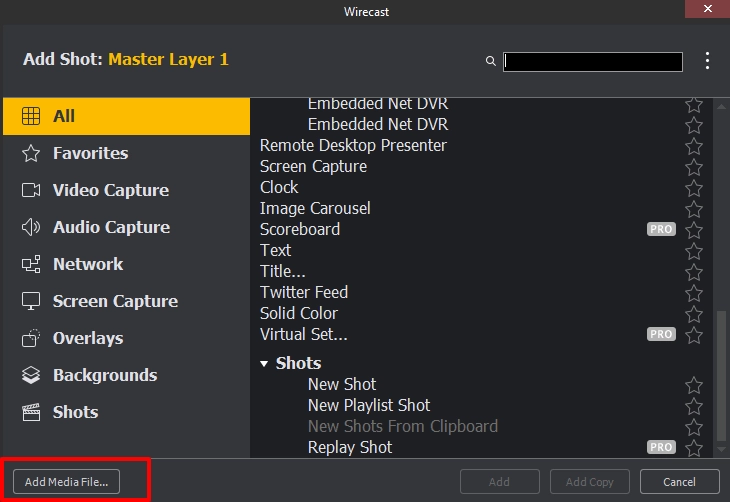730x502 pixels.
Task: Select the Solid Color source
Action: [481, 313]
